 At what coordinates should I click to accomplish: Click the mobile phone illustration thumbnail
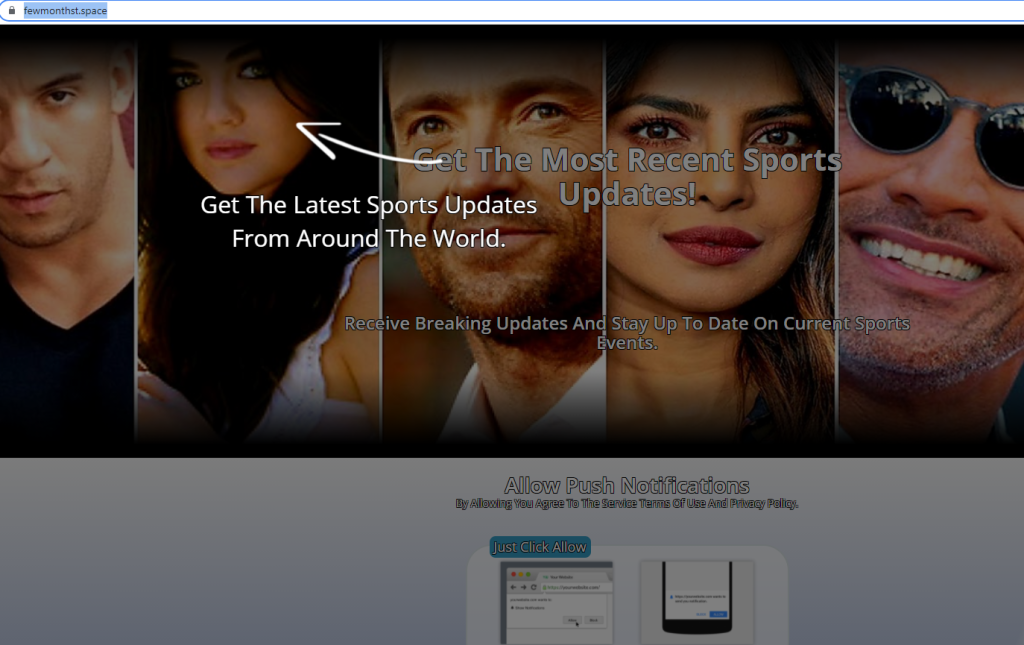[x=697, y=601]
